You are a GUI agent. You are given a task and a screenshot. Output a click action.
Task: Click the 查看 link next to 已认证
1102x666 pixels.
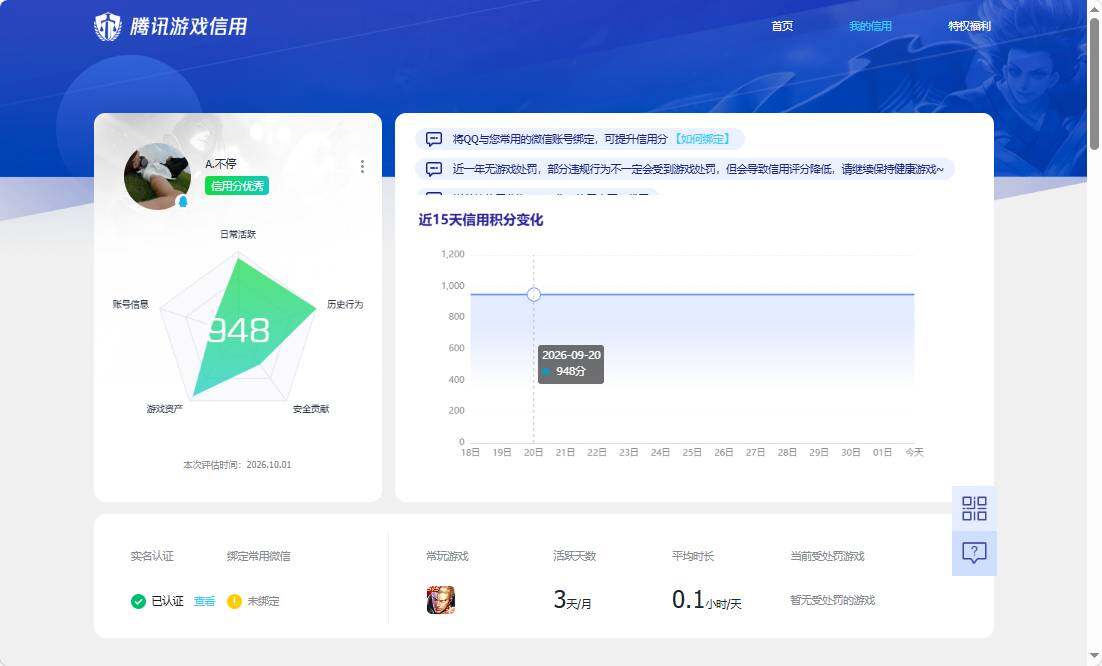pos(205,601)
